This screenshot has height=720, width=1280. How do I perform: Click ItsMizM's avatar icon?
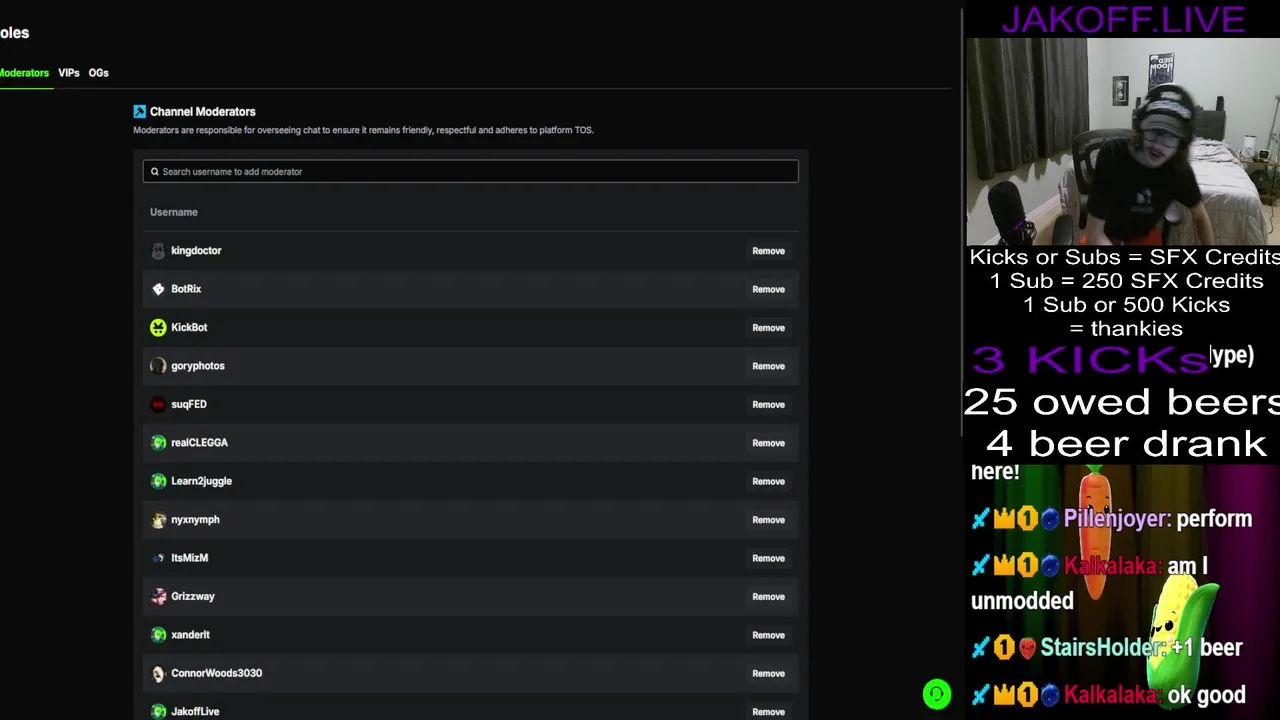158,558
